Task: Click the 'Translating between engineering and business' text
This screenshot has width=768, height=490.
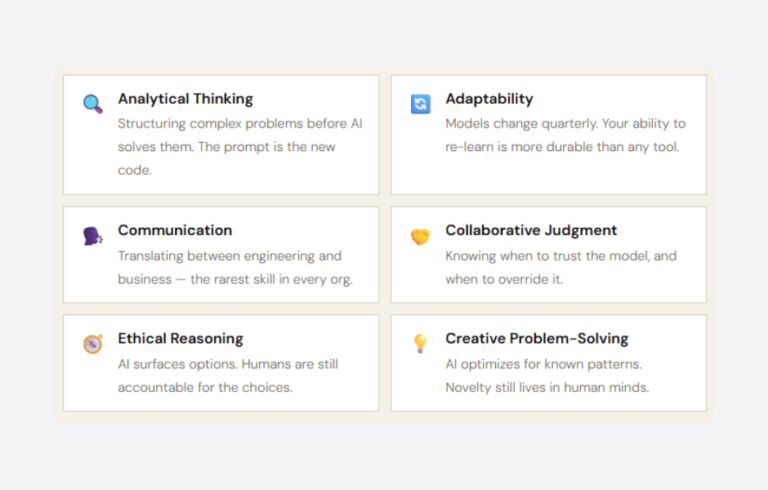Action: pyautogui.click(x=235, y=268)
